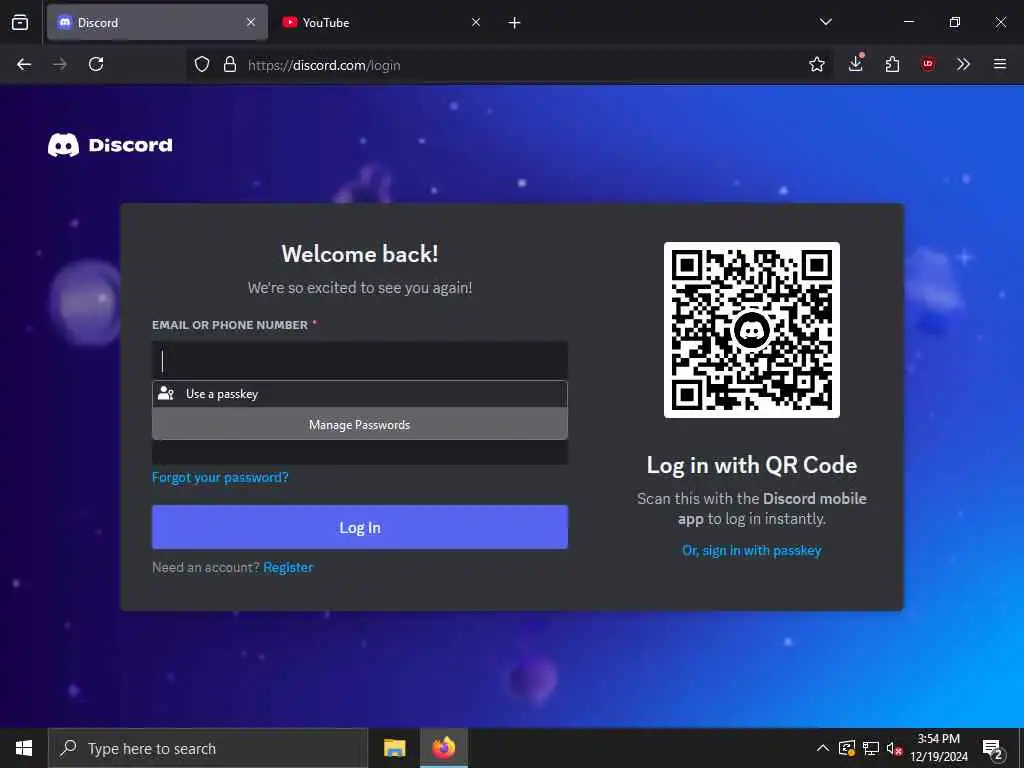Reload the current page
The height and width of the screenshot is (768, 1024).
click(96, 64)
